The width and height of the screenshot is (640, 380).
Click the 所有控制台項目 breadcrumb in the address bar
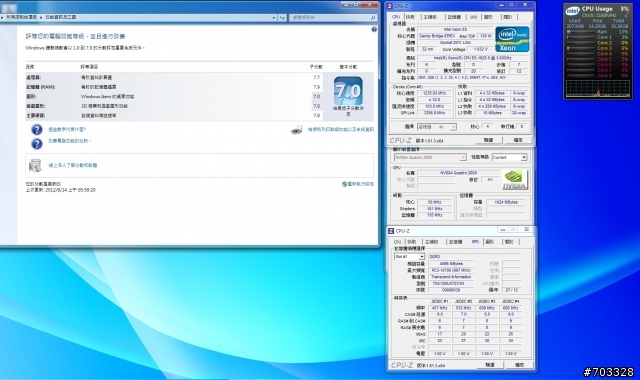click(21, 17)
